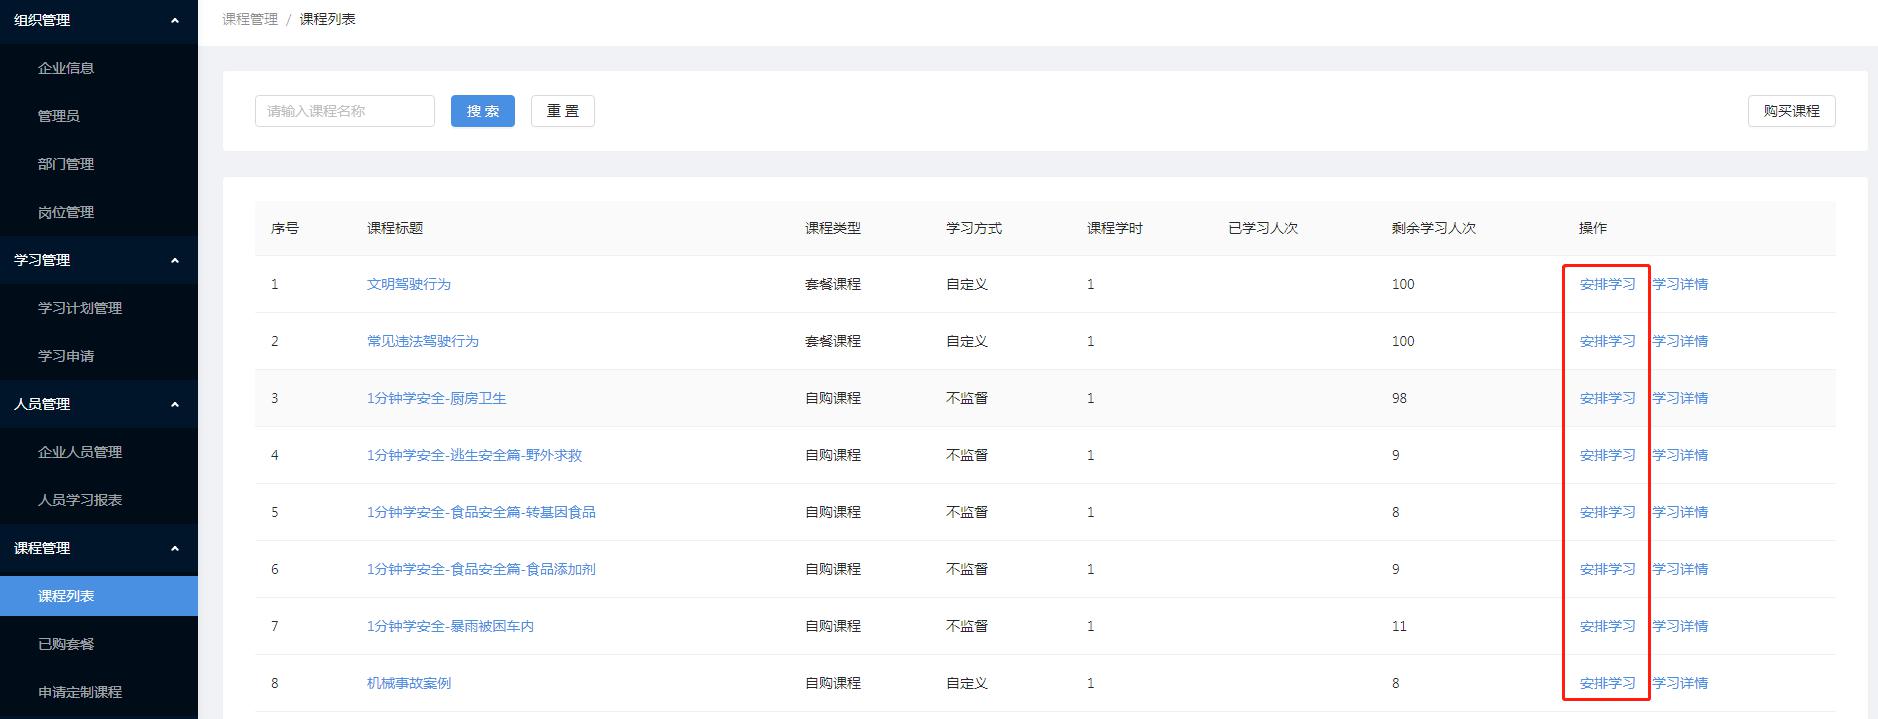Select 人员学习报表 in sidebar

click(x=80, y=500)
